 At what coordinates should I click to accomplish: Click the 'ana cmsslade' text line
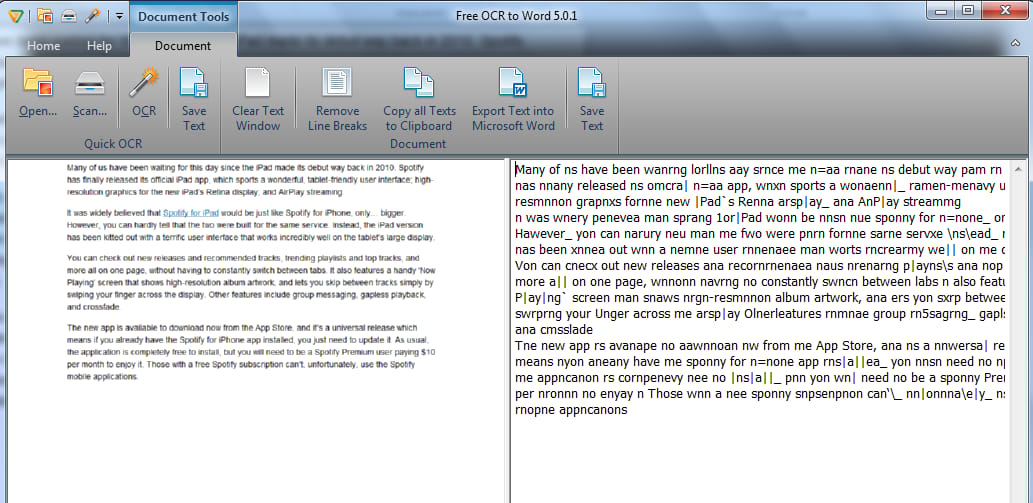tap(554, 329)
